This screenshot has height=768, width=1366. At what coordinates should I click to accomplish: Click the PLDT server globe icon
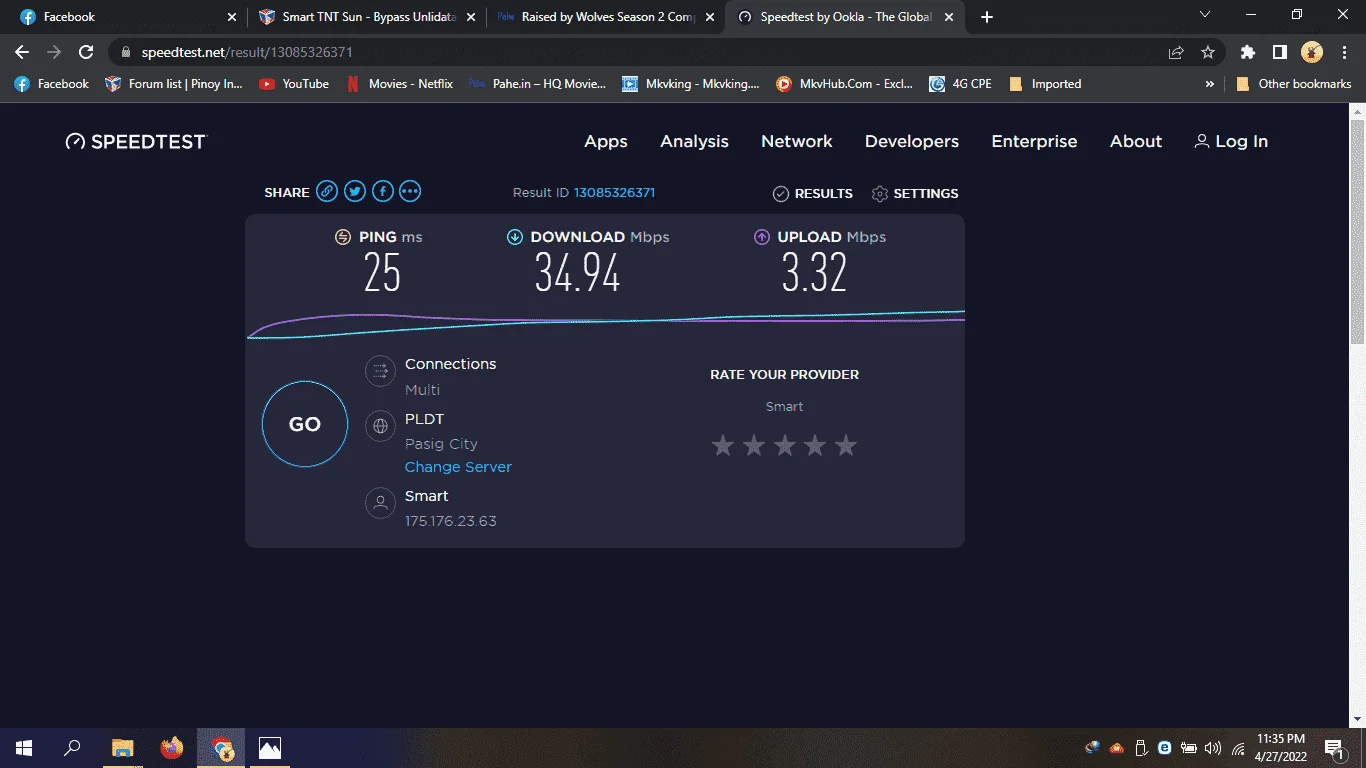pyautogui.click(x=380, y=427)
